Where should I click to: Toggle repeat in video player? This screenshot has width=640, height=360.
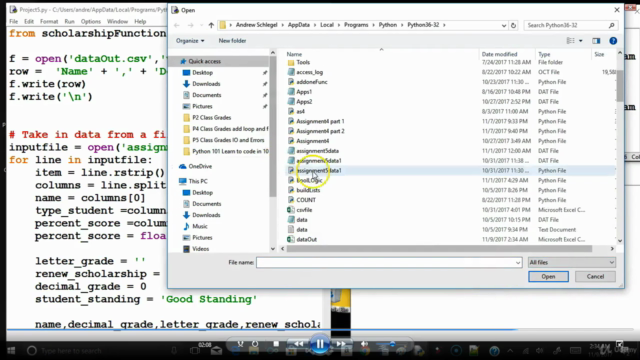(255, 344)
